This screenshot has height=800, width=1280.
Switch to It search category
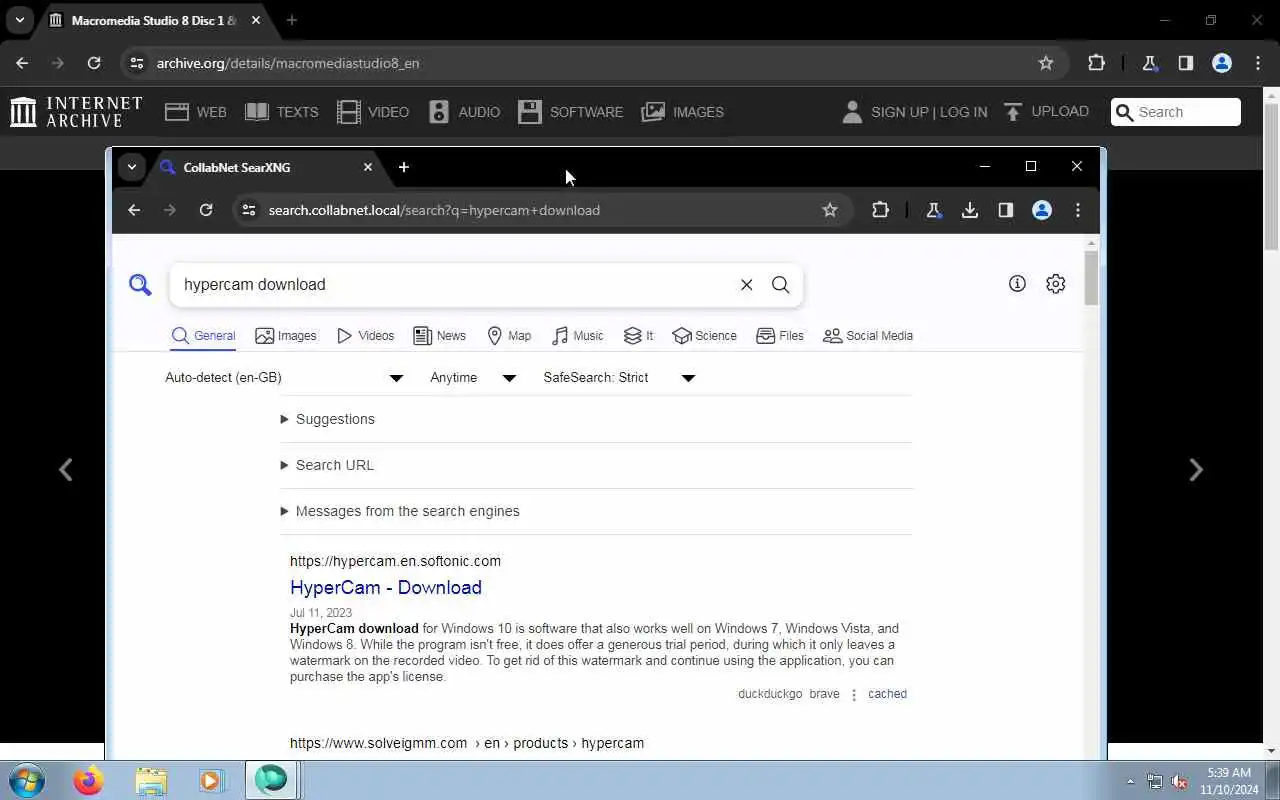coord(638,336)
